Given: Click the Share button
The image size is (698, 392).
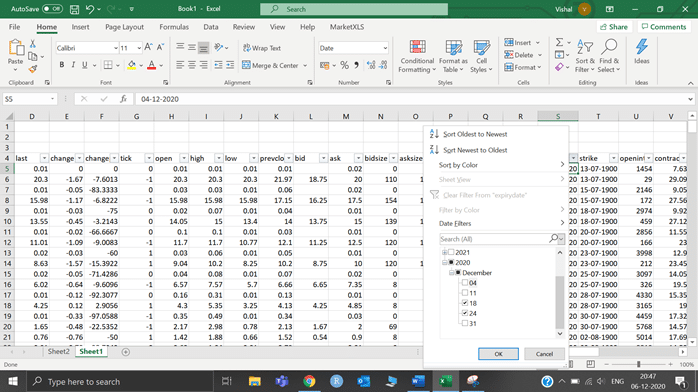Looking at the screenshot, I should click(x=614, y=27).
